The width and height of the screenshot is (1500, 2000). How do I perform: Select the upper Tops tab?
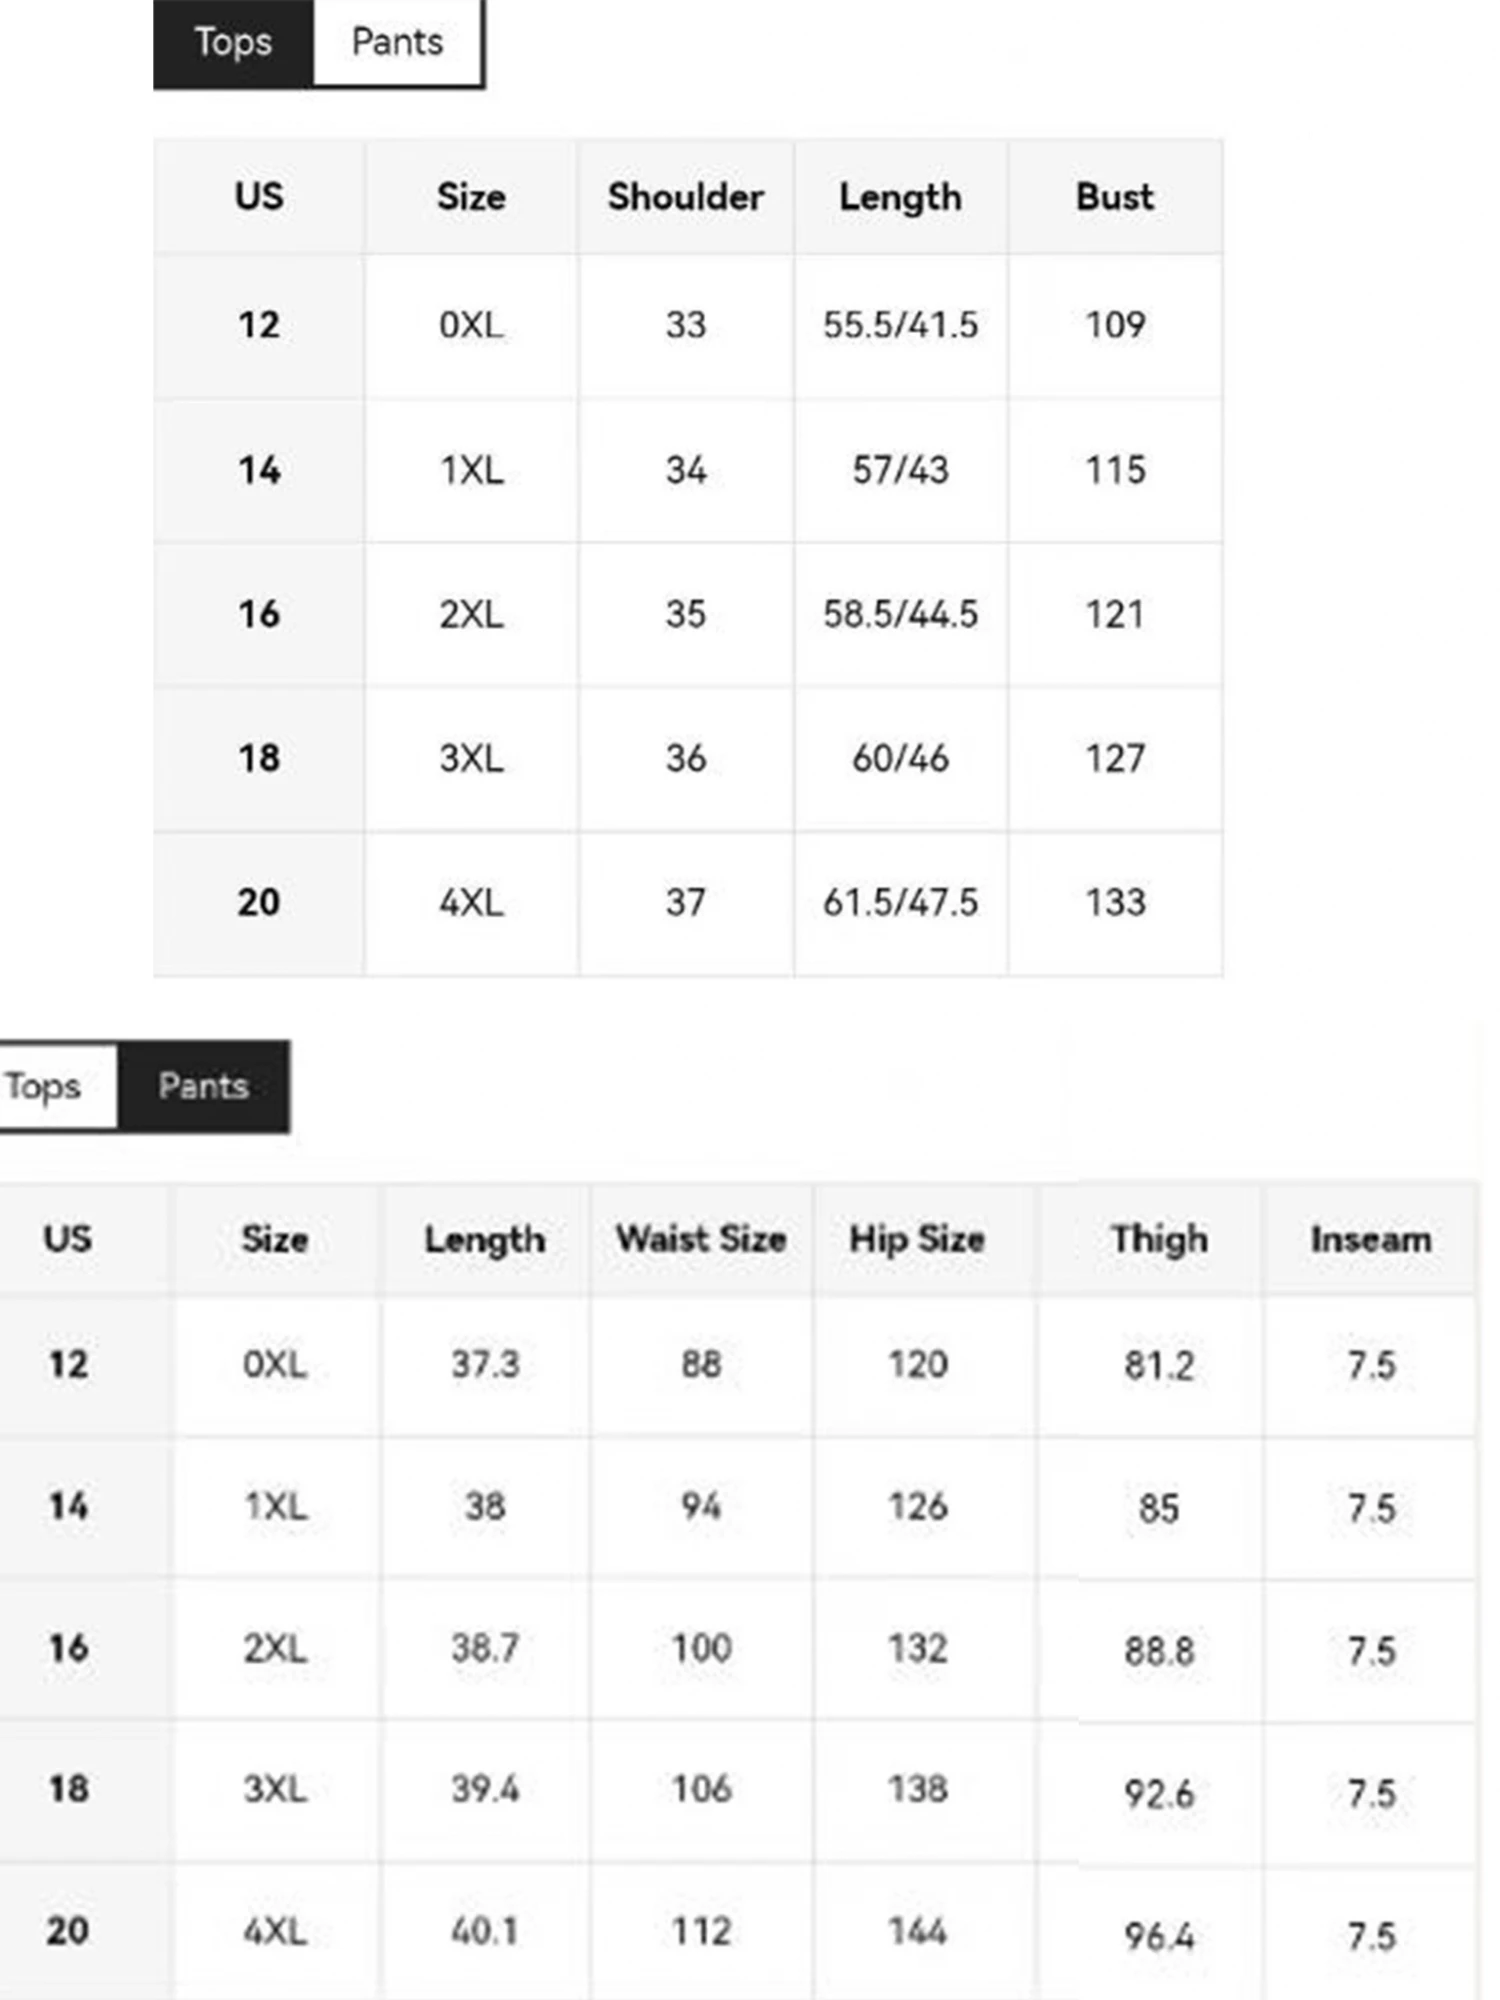(x=233, y=42)
